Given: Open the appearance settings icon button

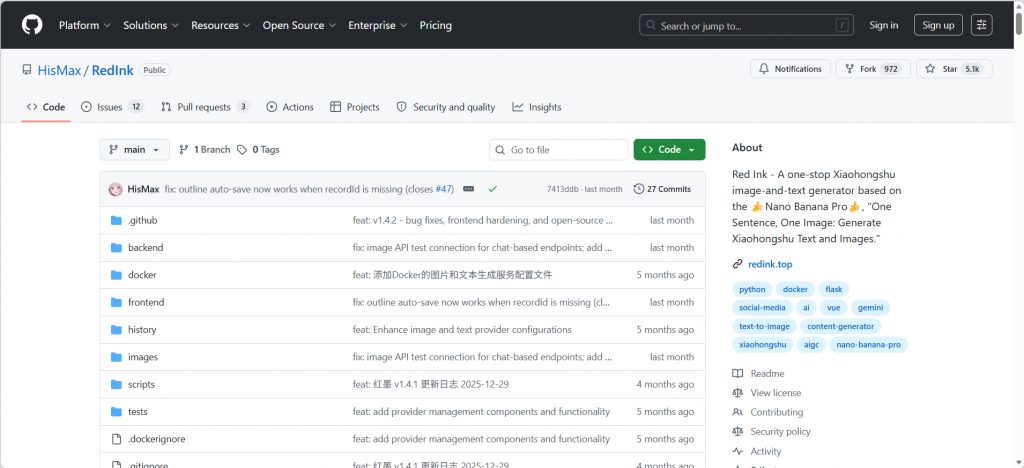Looking at the screenshot, I should (x=981, y=25).
